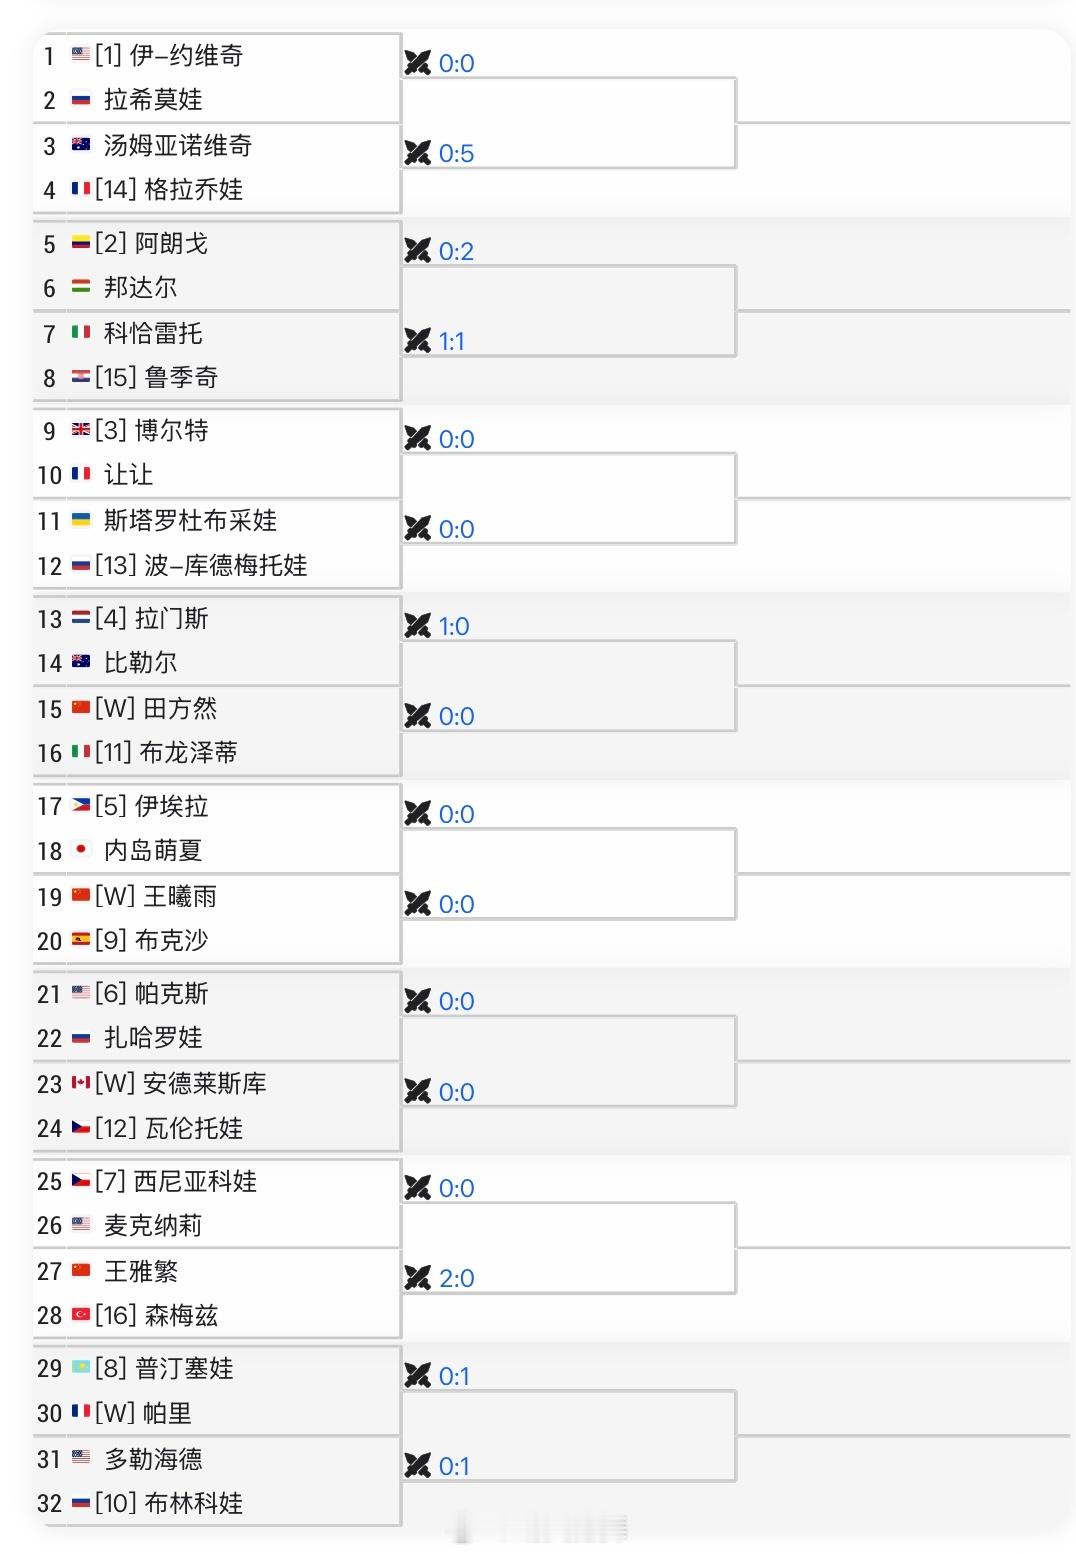Click seeded player 波-库德梅托娃
The height and width of the screenshot is (1554, 1076).
pyautogui.click(x=225, y=565)
